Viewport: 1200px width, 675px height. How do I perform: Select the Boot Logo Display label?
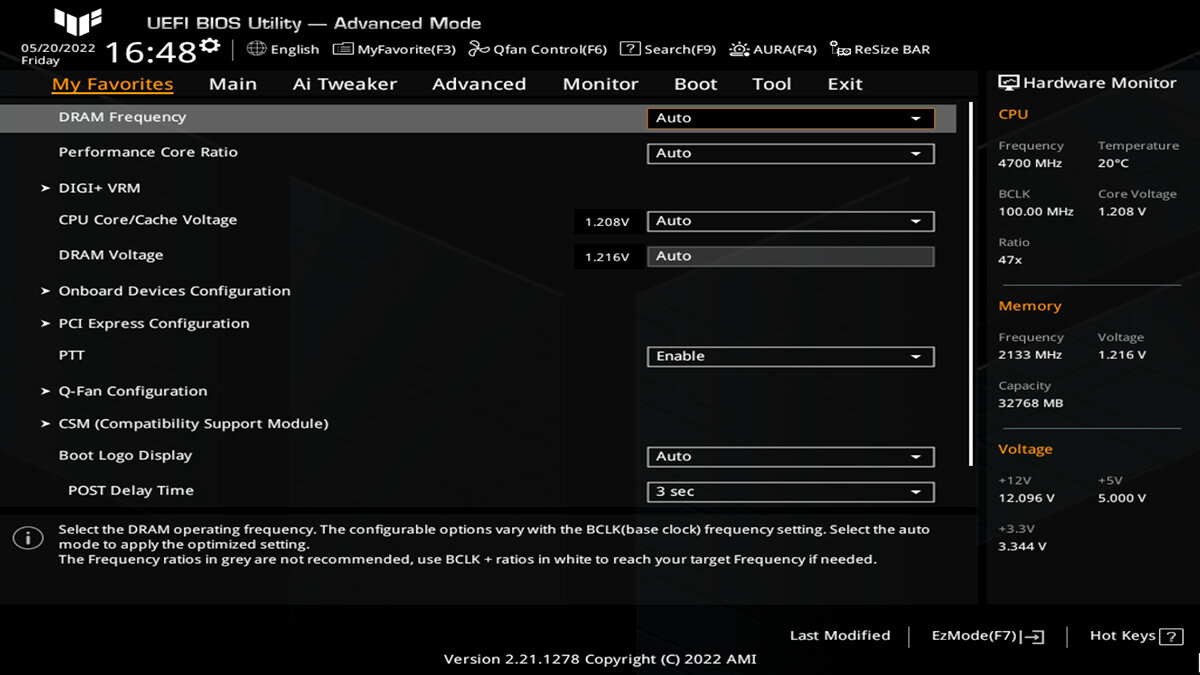pyautogui.click(x=125, y=455)
